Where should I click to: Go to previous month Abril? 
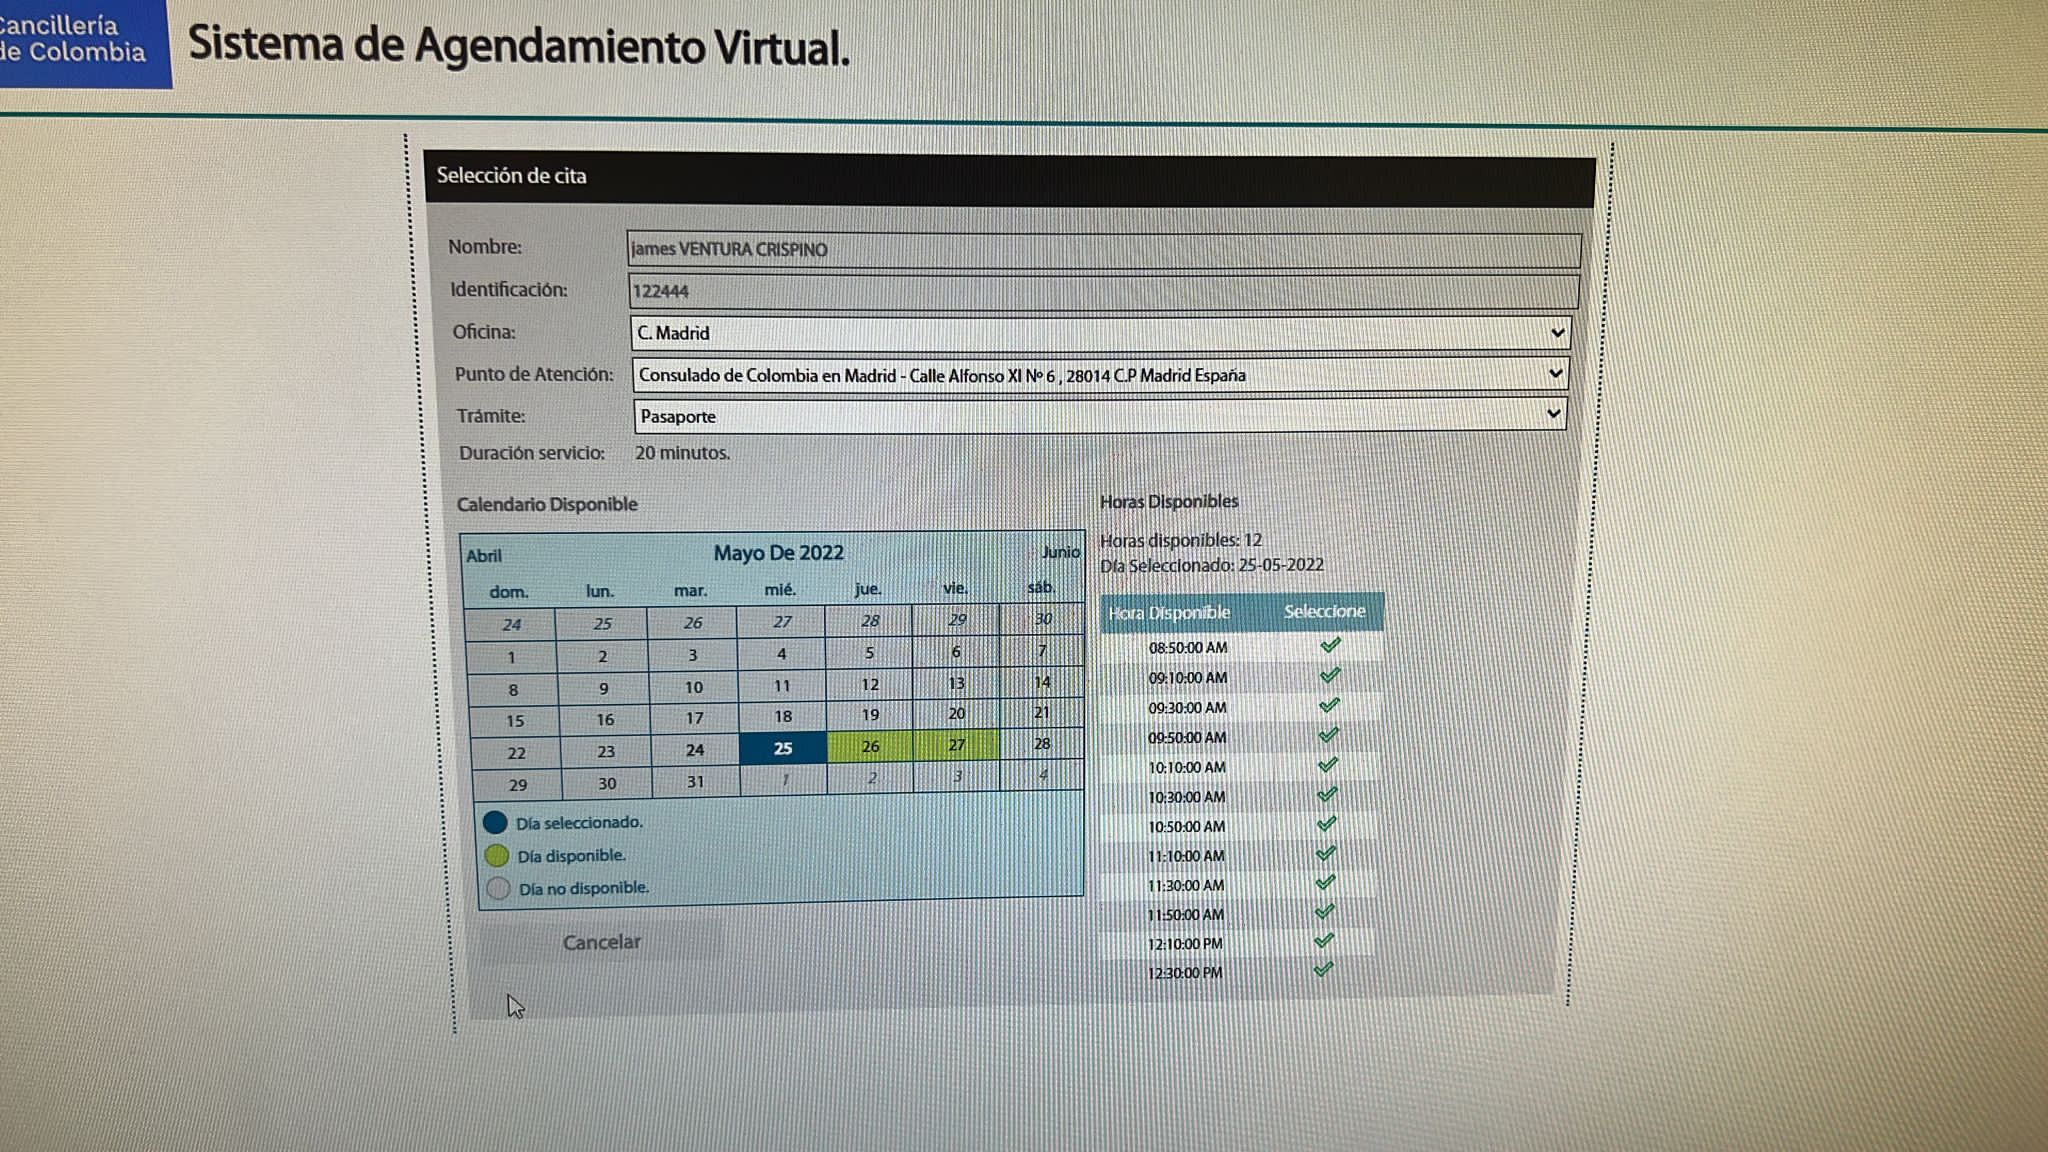(484, 556)
